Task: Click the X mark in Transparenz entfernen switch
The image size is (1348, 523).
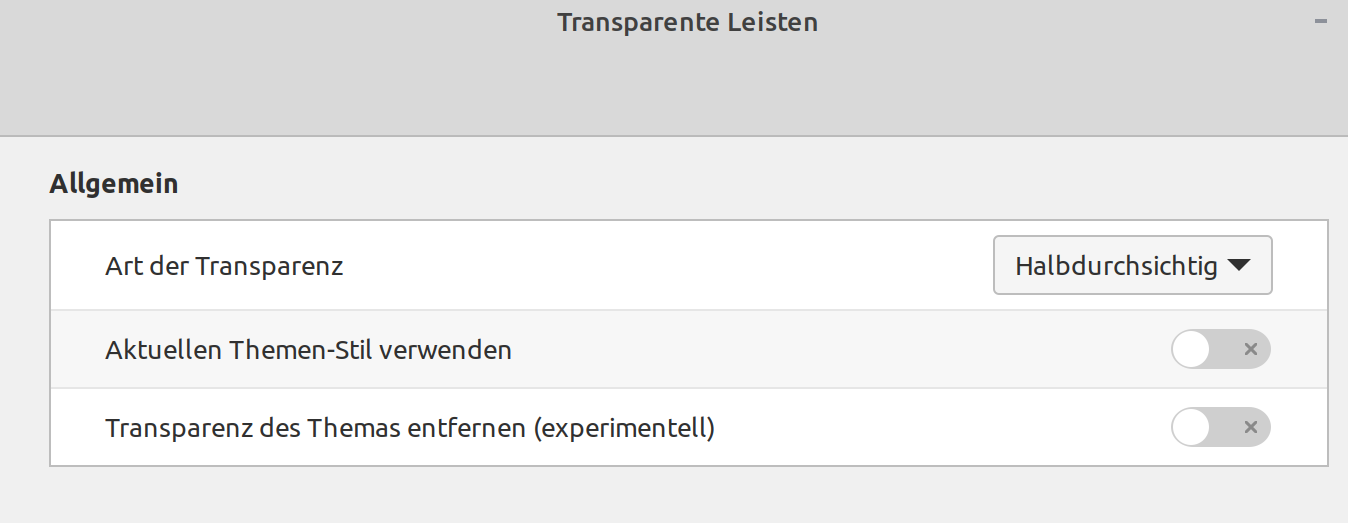Action: (1249, 427)
